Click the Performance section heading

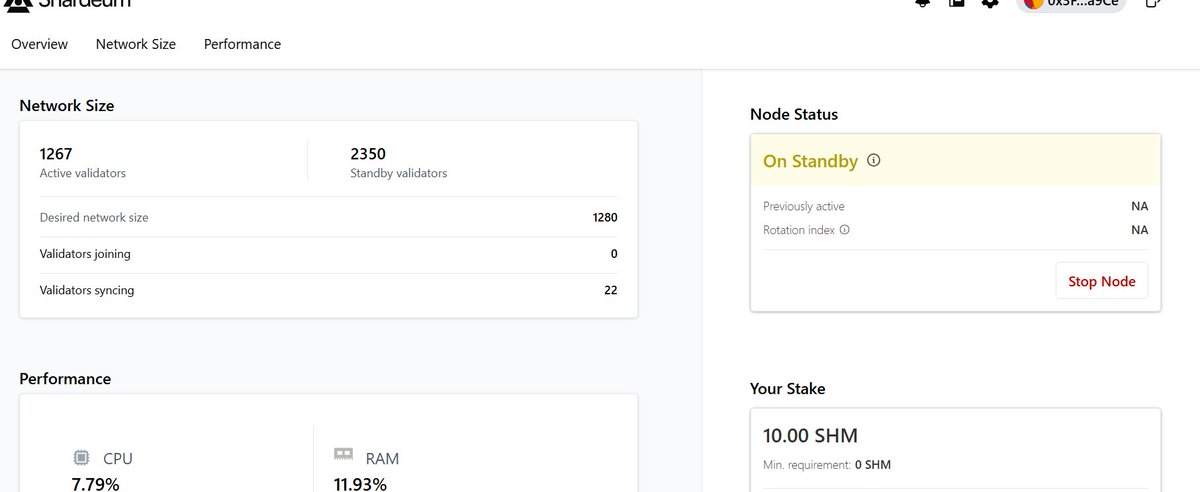(65, 379)
